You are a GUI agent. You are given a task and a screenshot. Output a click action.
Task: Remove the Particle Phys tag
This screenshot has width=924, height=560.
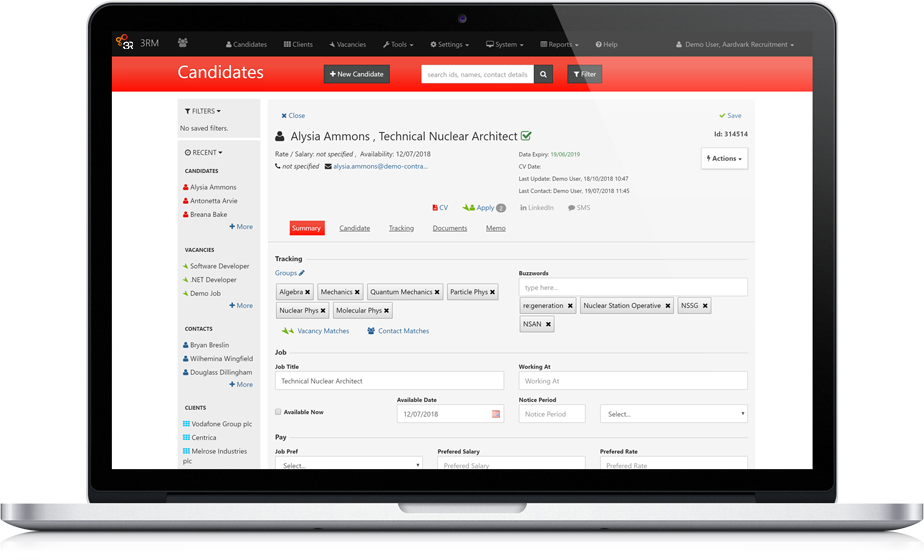493,292
